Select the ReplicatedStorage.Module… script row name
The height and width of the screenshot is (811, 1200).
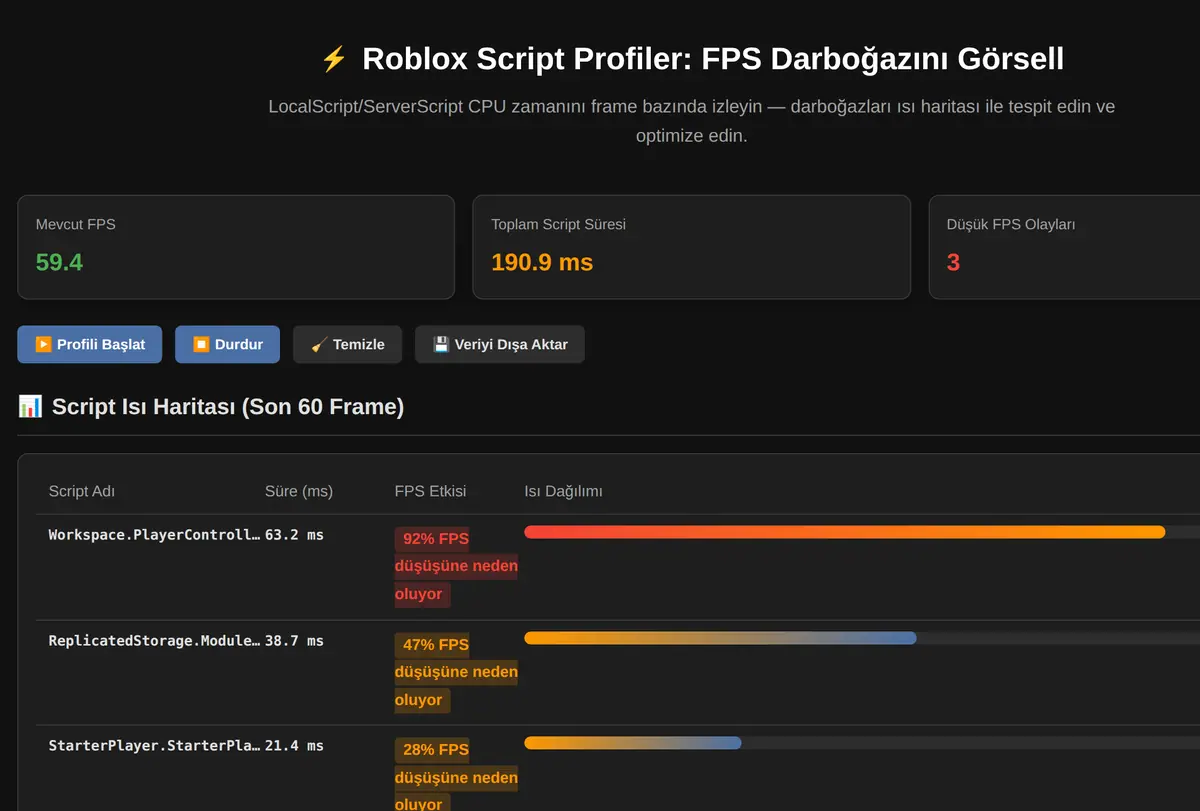tap(154, 641)
